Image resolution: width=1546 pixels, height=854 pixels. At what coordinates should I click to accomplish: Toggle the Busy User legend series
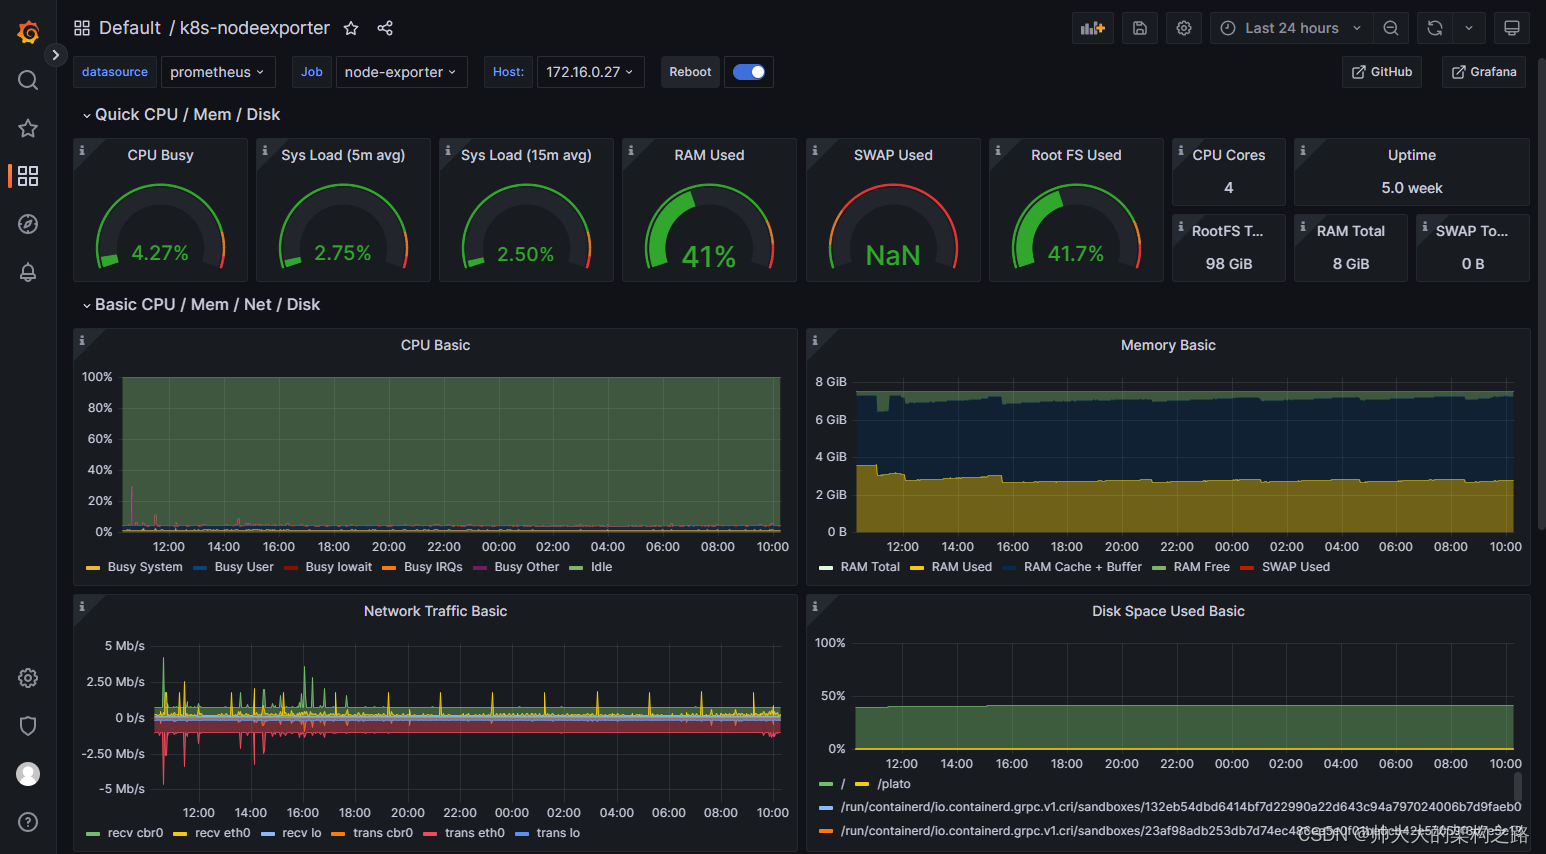[244, 567]
